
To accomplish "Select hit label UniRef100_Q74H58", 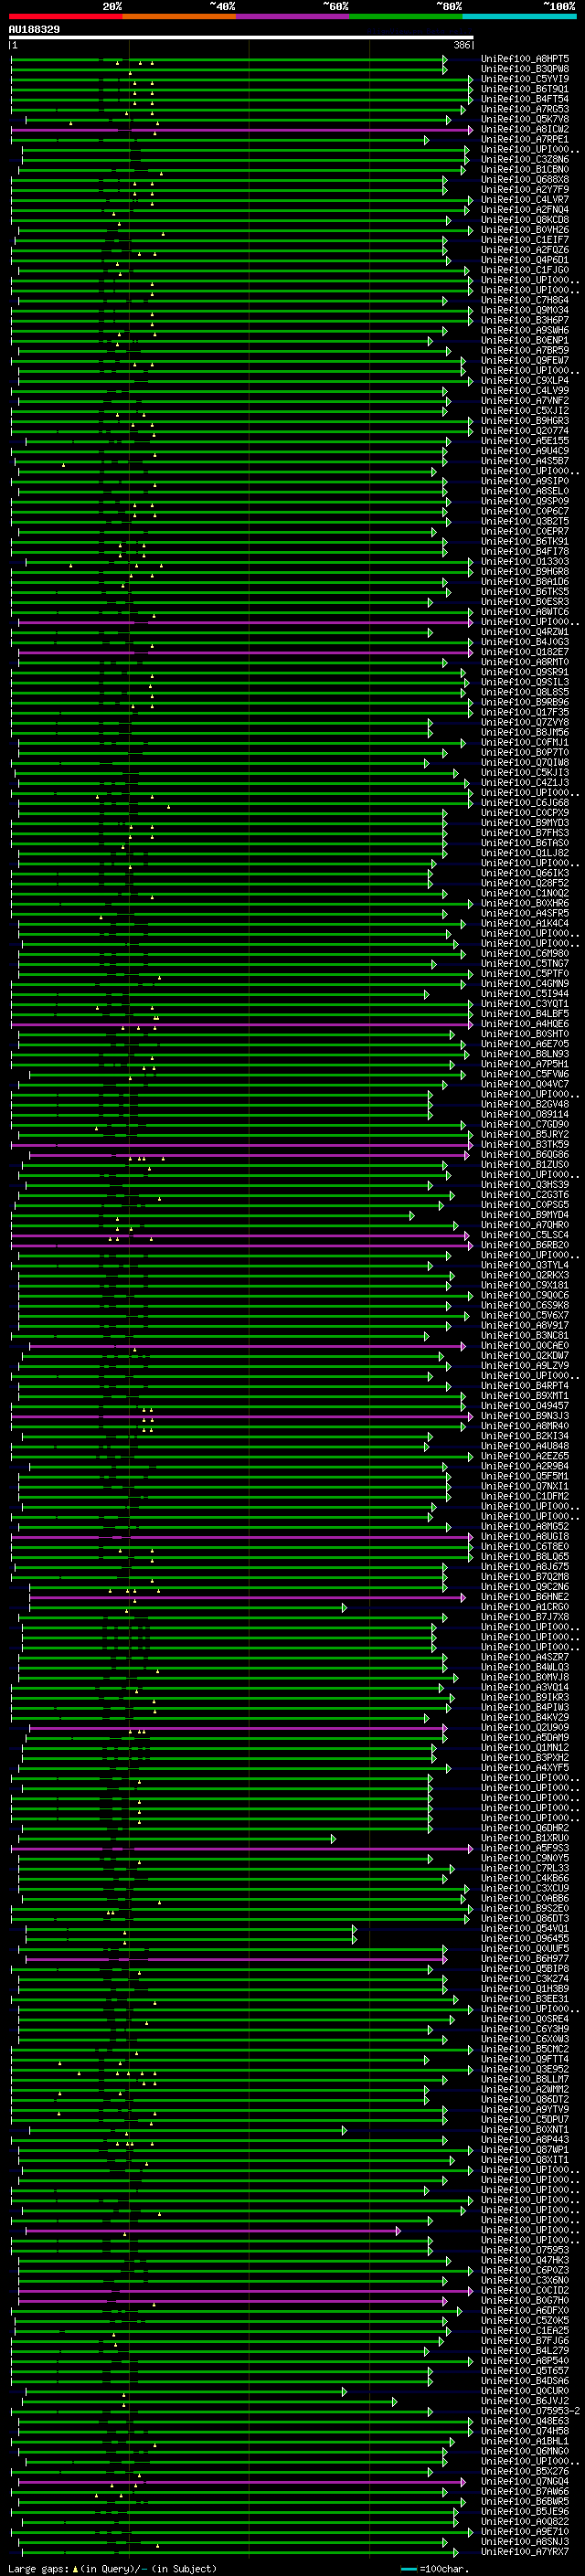I will [x=525, y=2431].
